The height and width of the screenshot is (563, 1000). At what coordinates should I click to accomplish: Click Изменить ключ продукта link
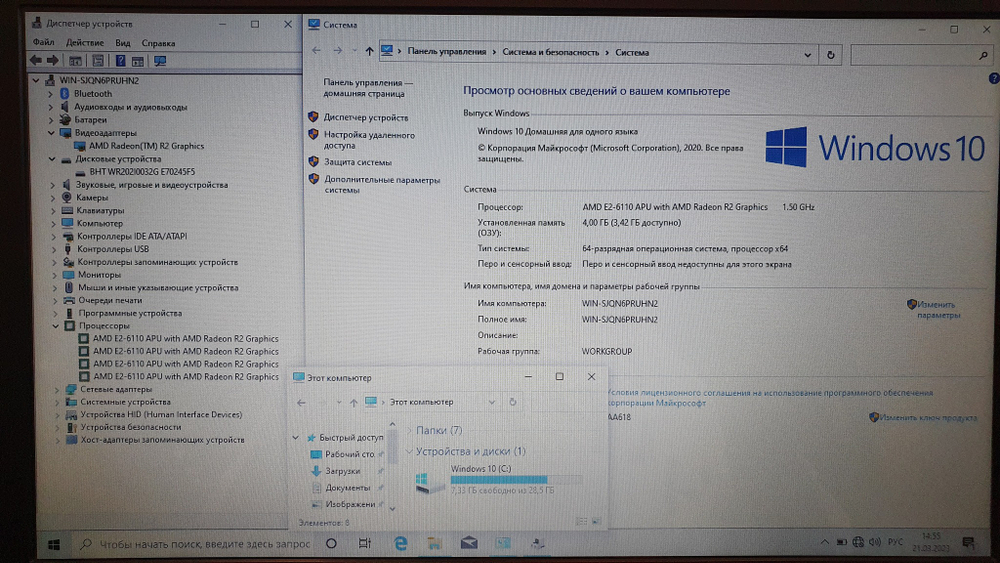coord(928,418)
